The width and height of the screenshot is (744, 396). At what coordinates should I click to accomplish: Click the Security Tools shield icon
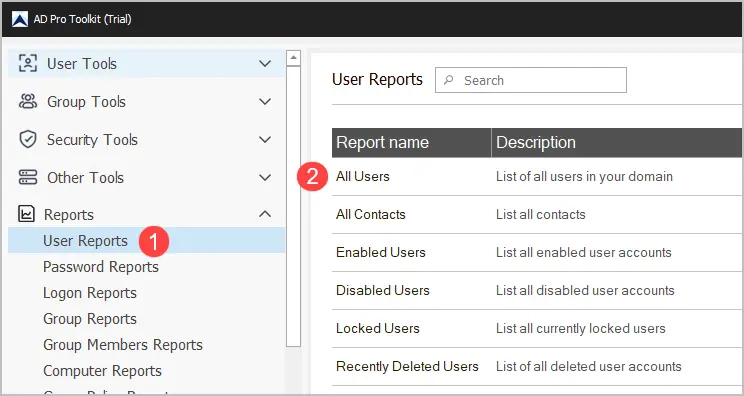point(28,139)
